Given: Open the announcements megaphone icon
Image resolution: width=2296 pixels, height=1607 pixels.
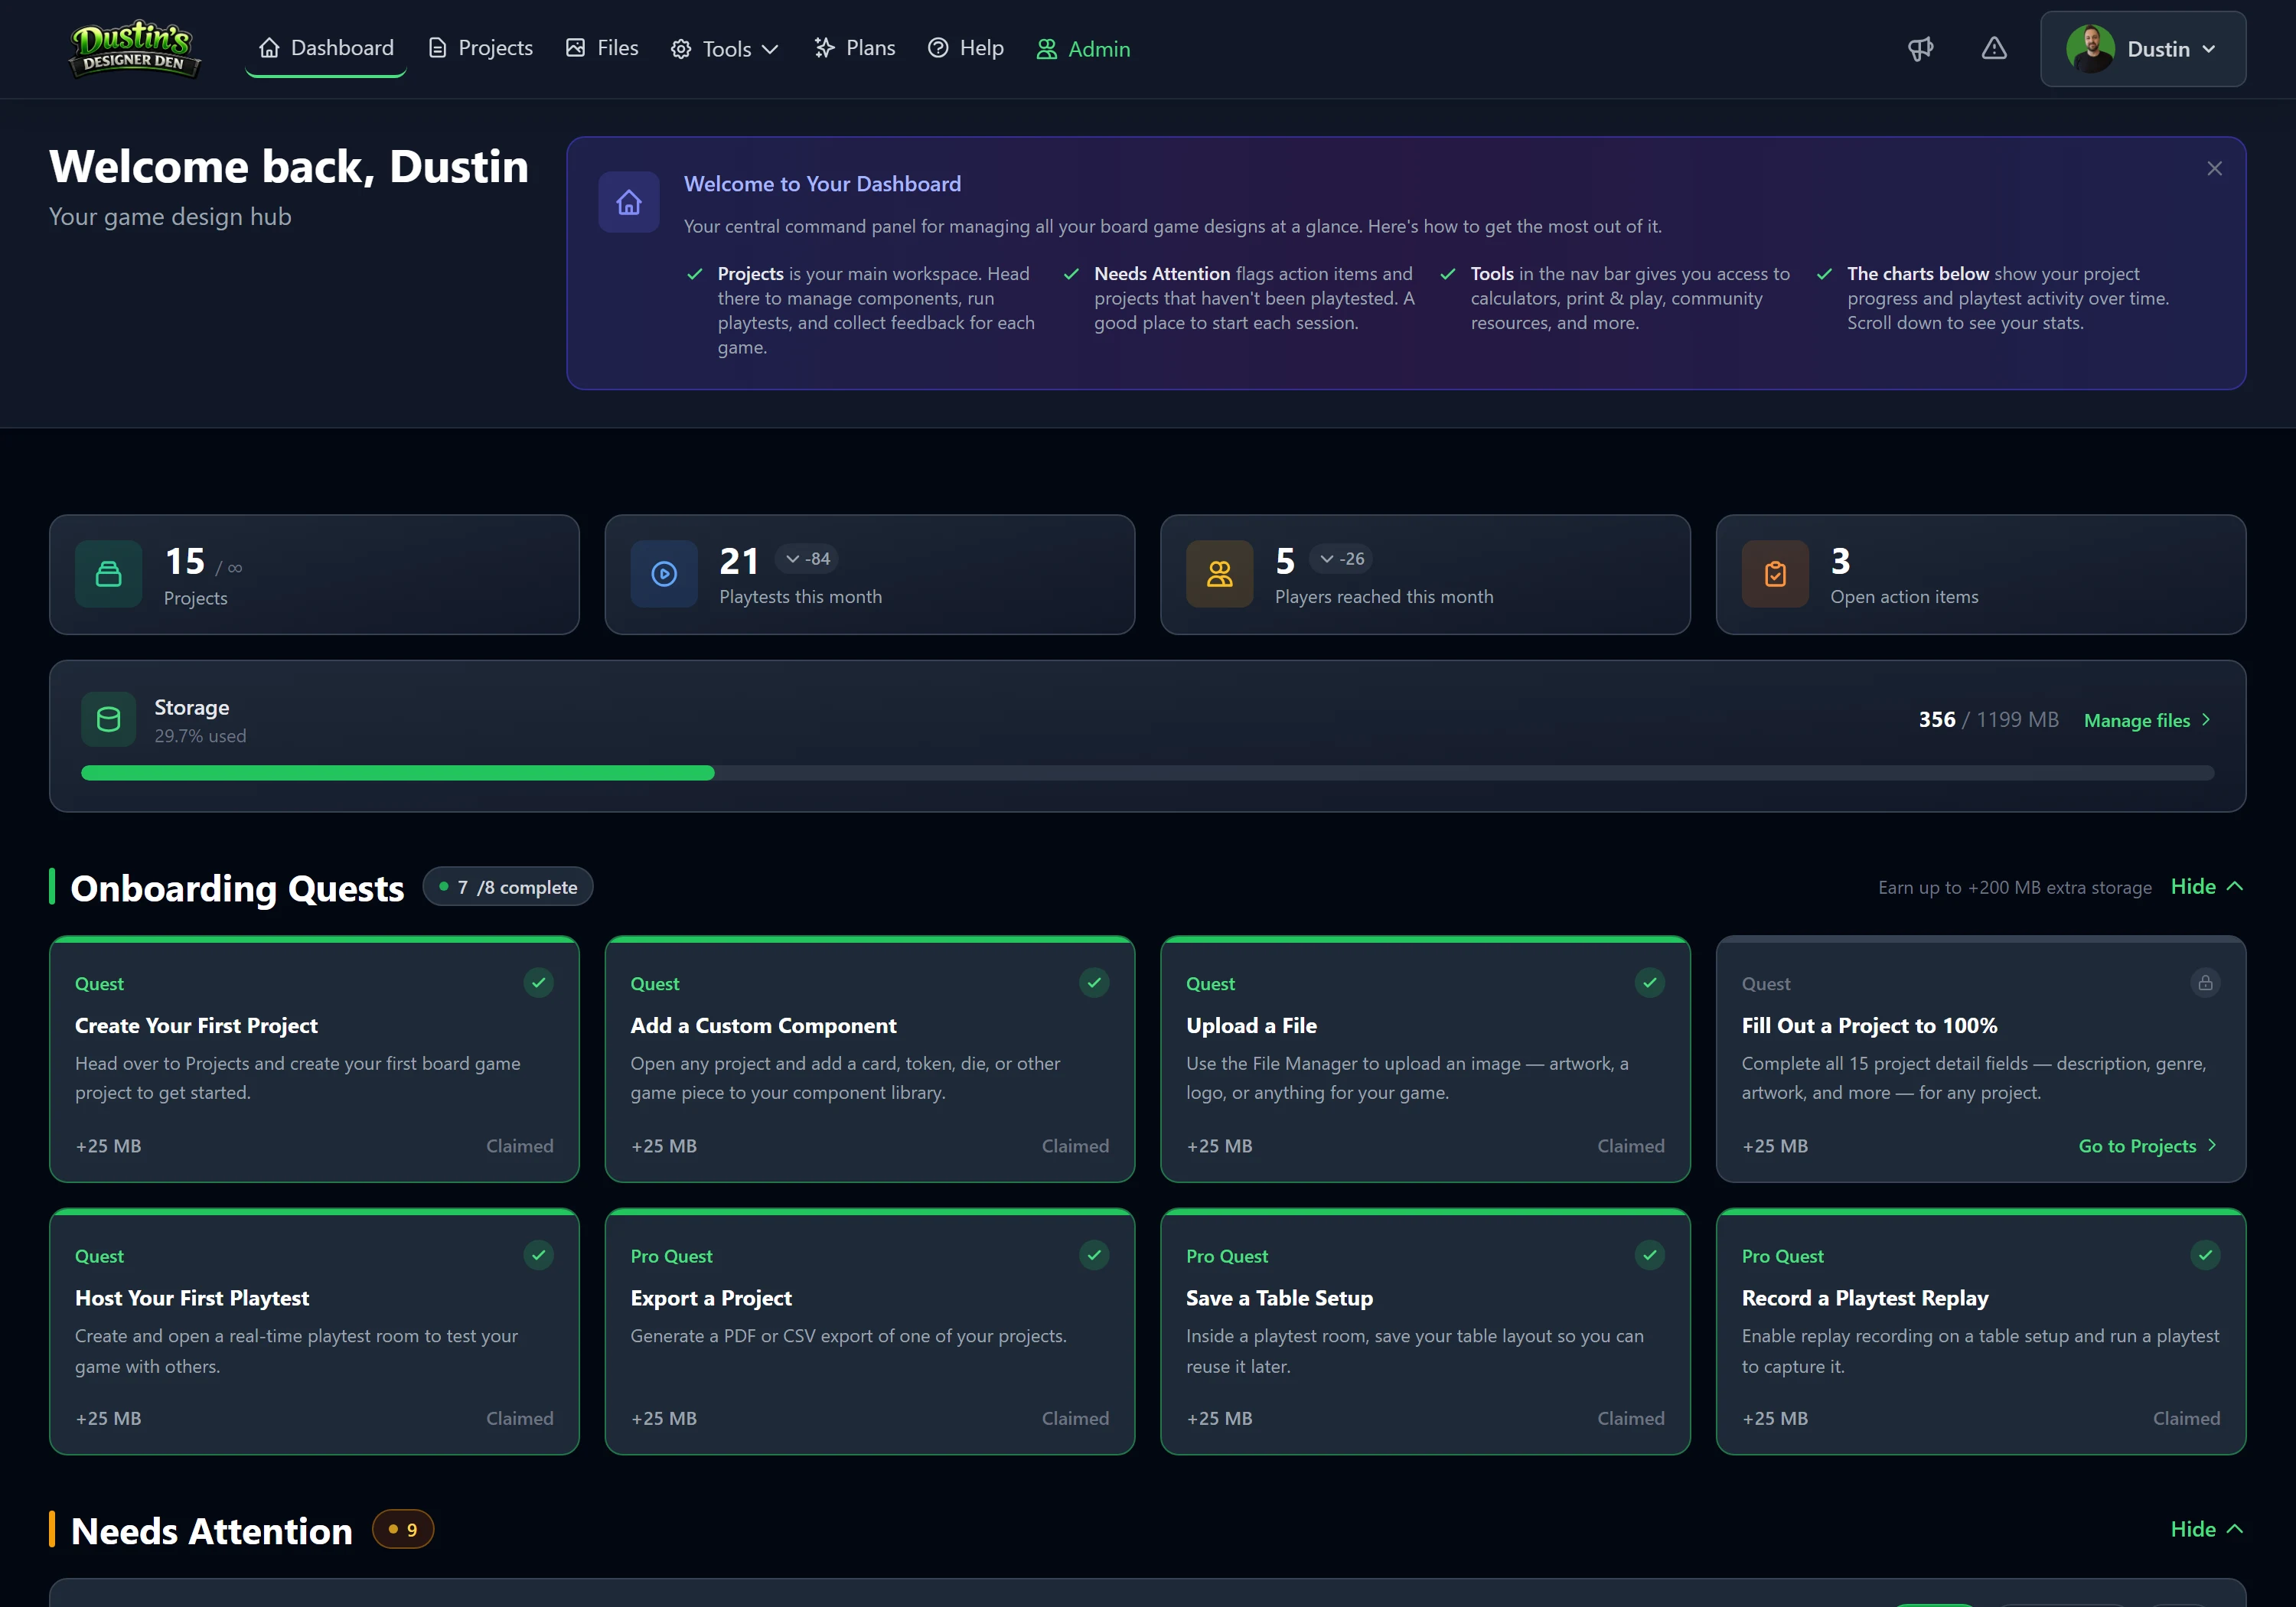Looking at the screenshot, I should pos(1920,48).
